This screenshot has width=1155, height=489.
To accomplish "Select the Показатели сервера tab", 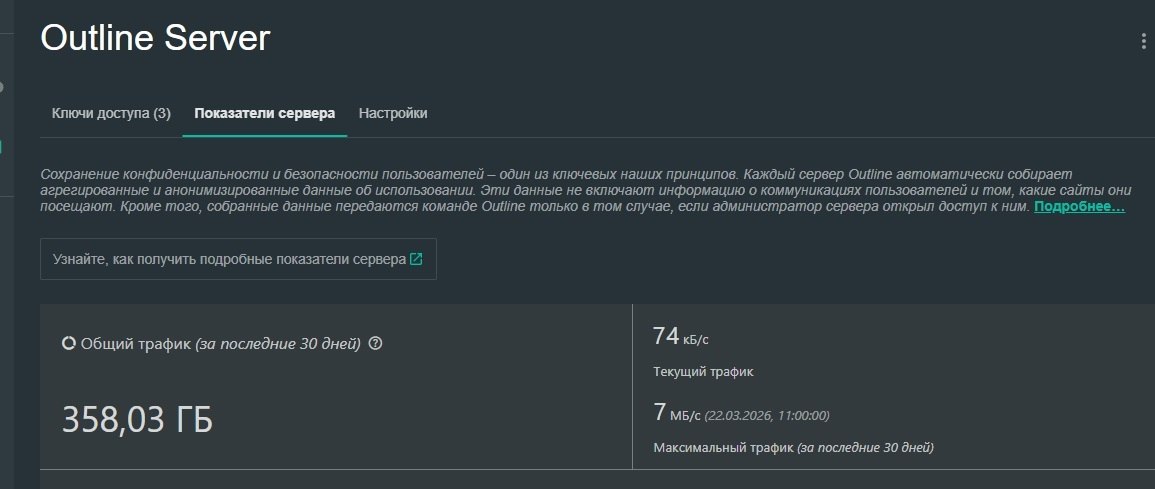I will [264, 113].
